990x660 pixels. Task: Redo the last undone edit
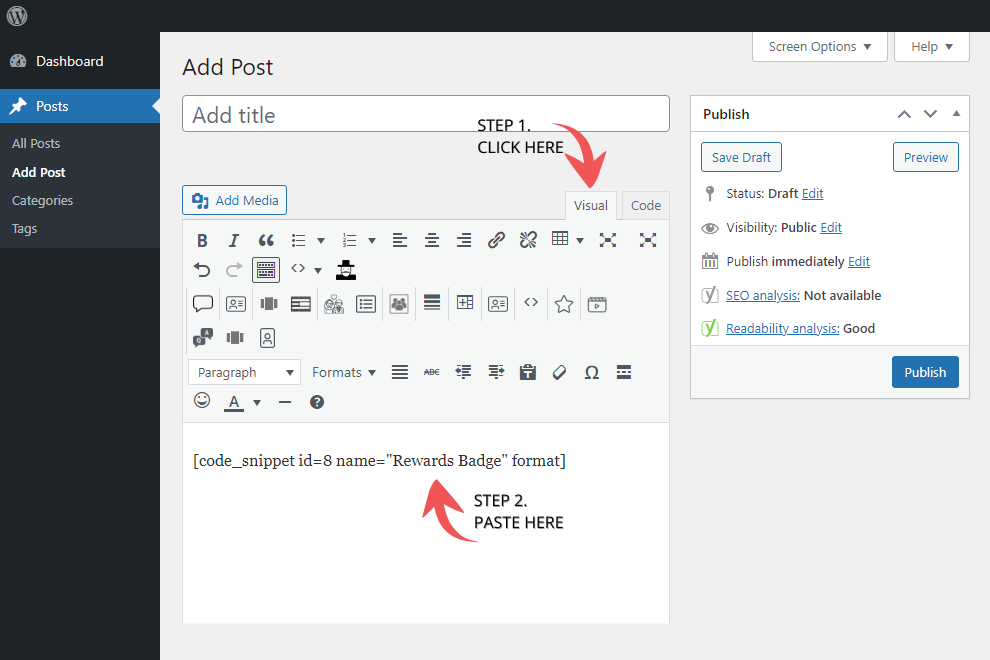[234, 270]
